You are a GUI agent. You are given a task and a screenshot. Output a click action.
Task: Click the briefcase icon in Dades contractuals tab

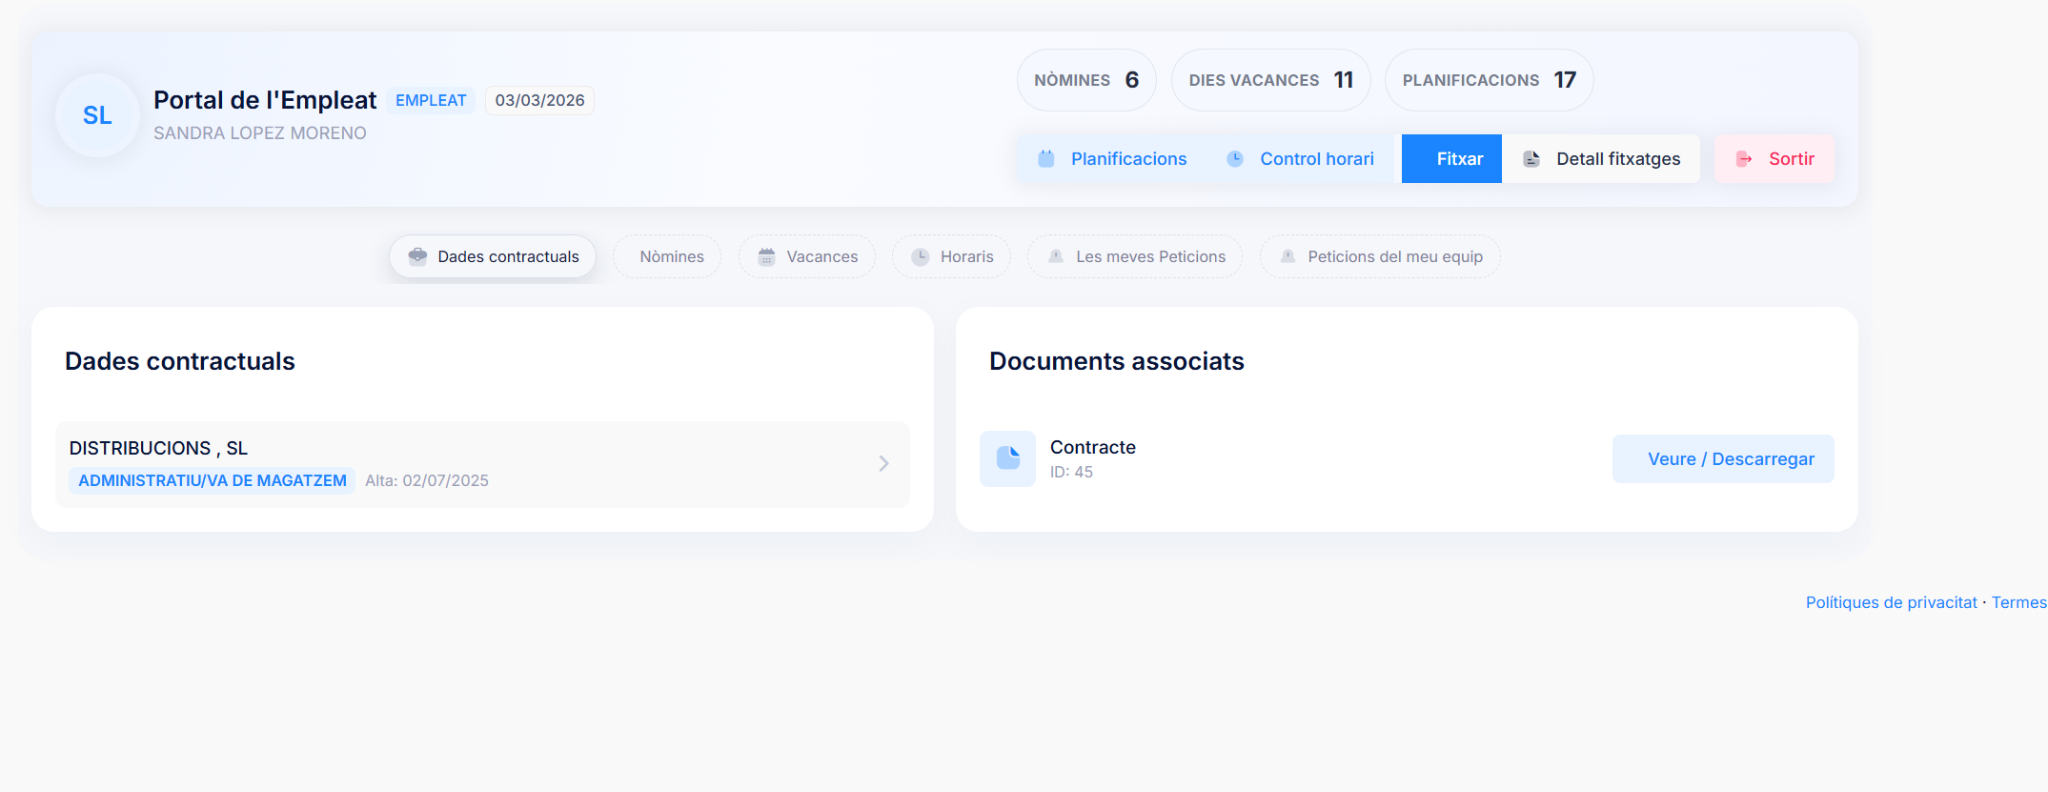418,256
